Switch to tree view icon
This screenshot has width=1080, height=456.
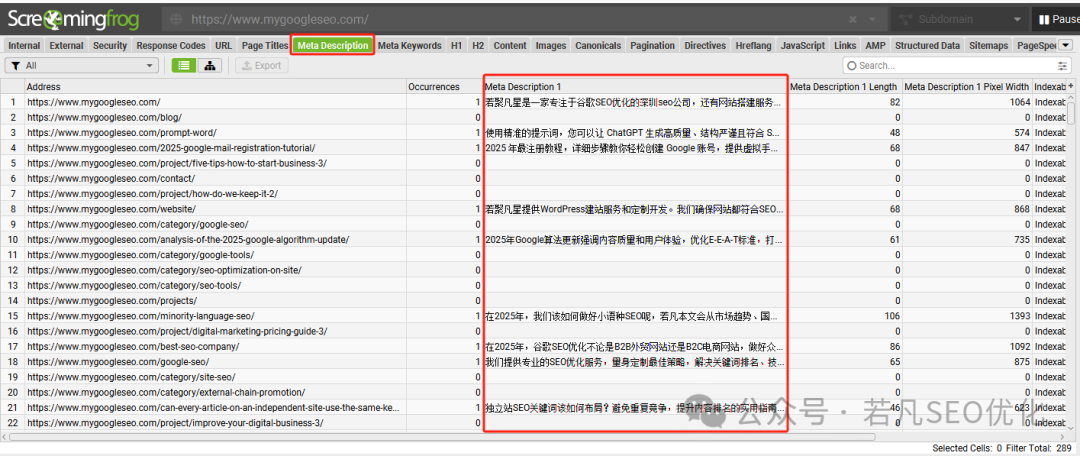pyautogui.click(x=209, y=65)
